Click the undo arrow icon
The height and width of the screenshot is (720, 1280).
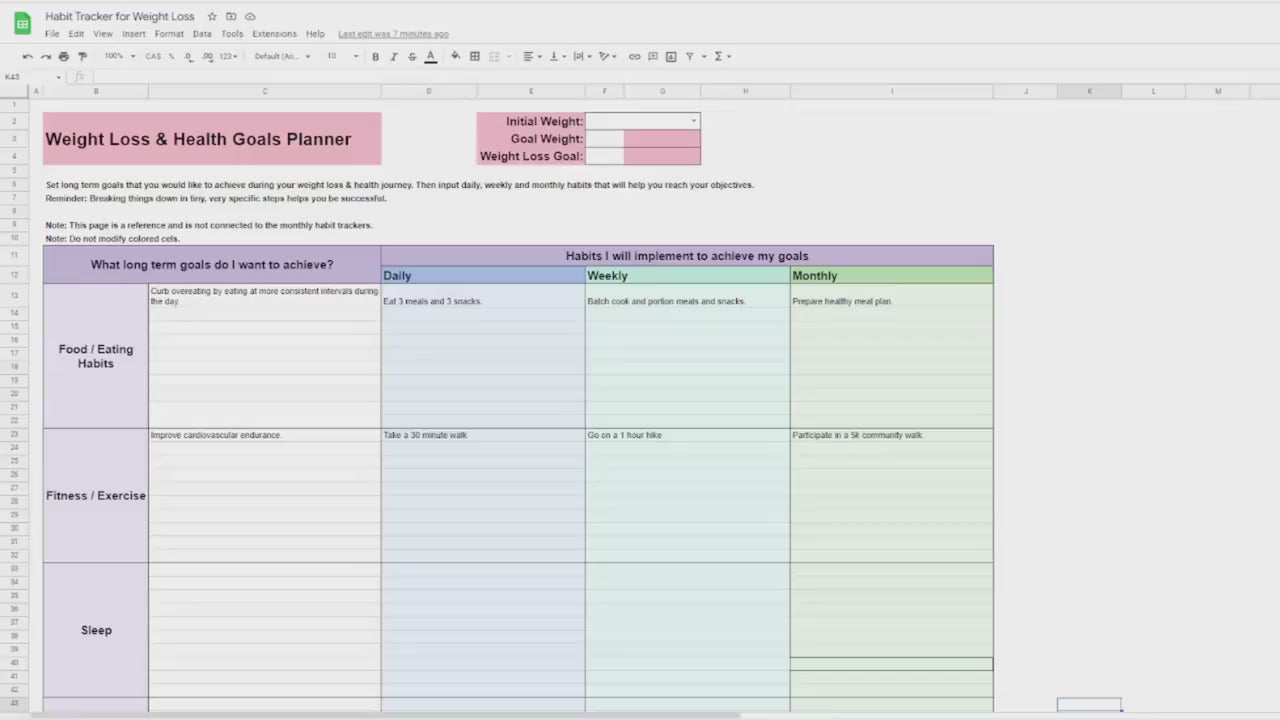click(27, 57)
